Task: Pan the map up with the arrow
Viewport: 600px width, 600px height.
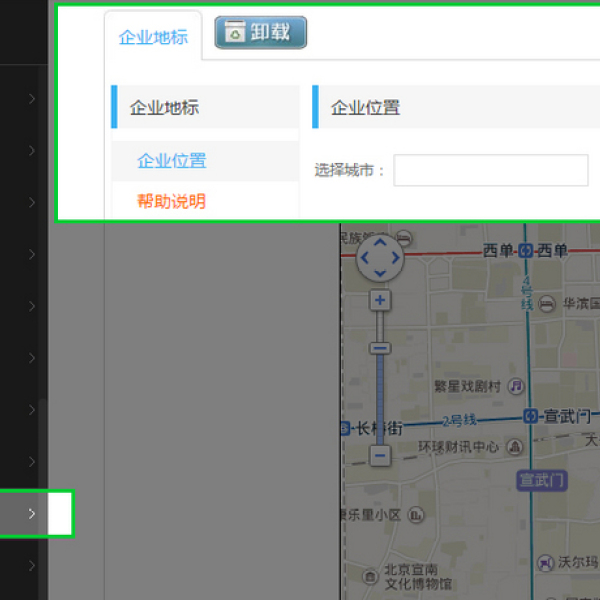Action: point(380,243)
